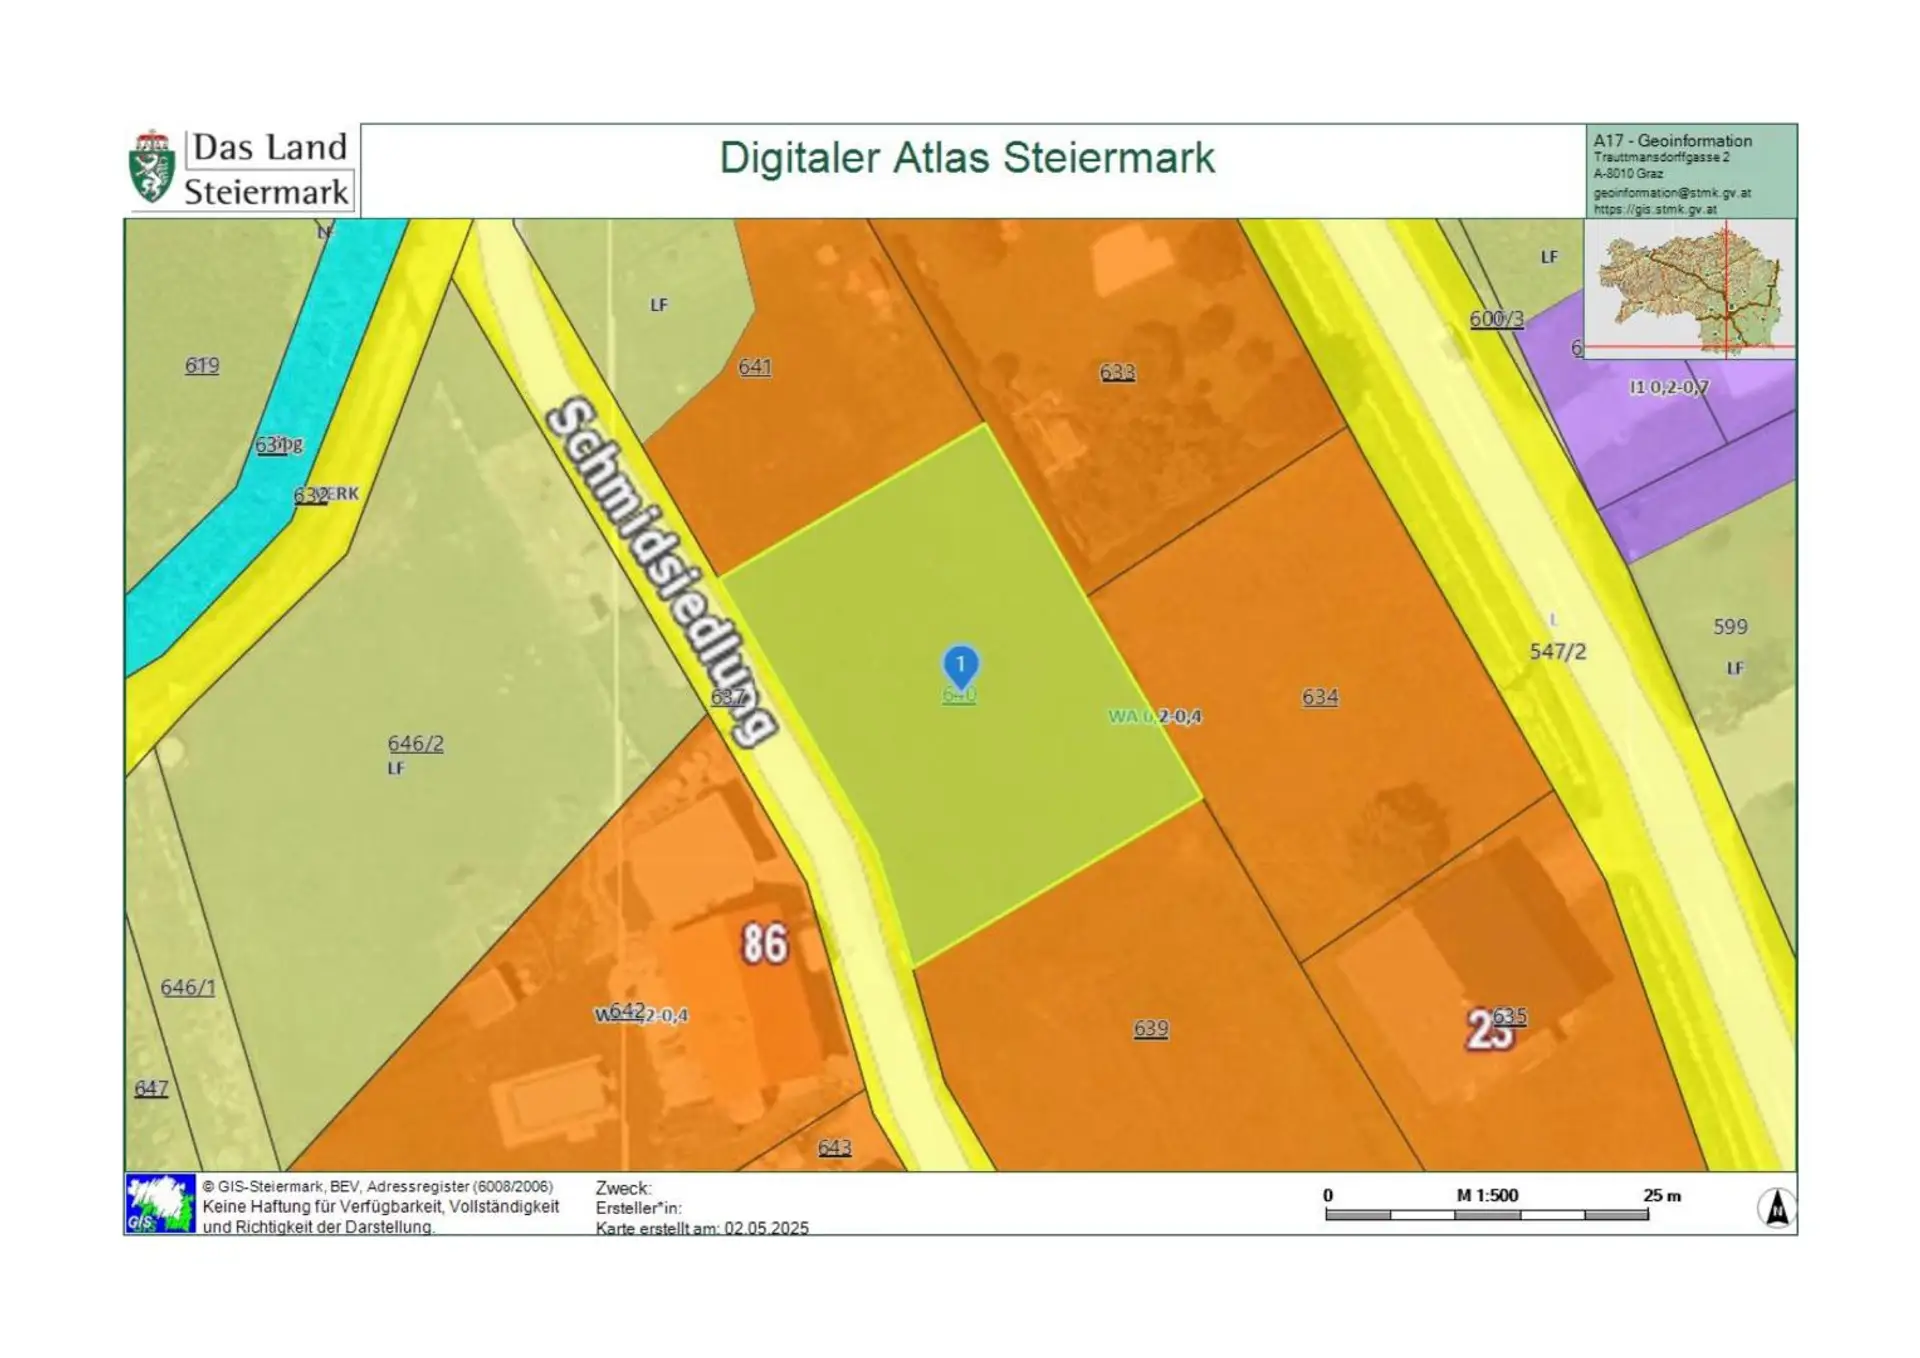Click parcel label 547/2 on road
Viewport: 1920px width, 1358px height.
pyautogui.click(x=1557, y=652)
